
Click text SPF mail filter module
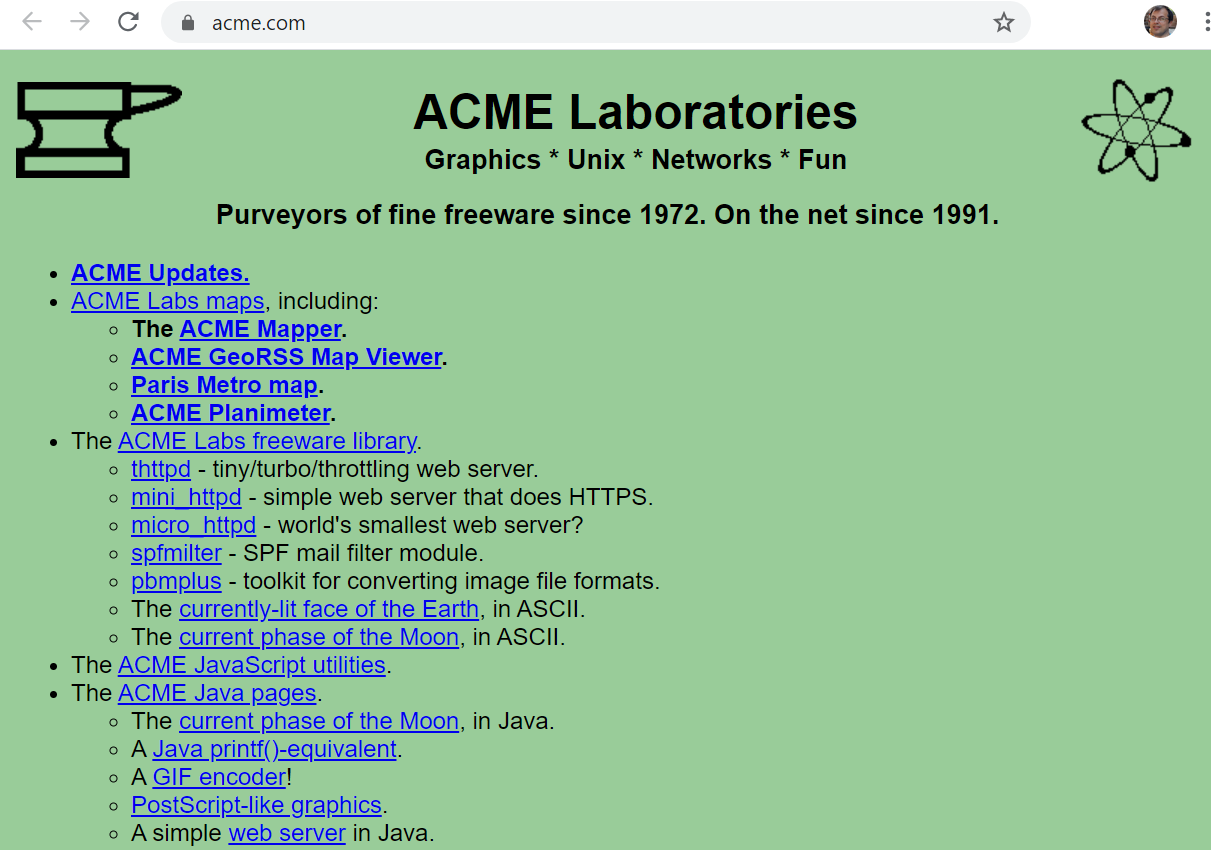[363, 553]
